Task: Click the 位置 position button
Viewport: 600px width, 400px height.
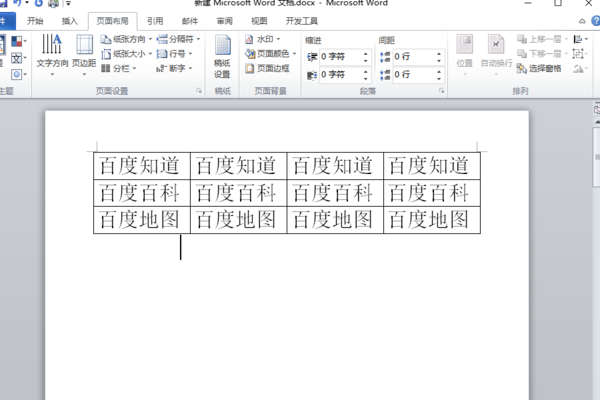Action: (465, 55)
